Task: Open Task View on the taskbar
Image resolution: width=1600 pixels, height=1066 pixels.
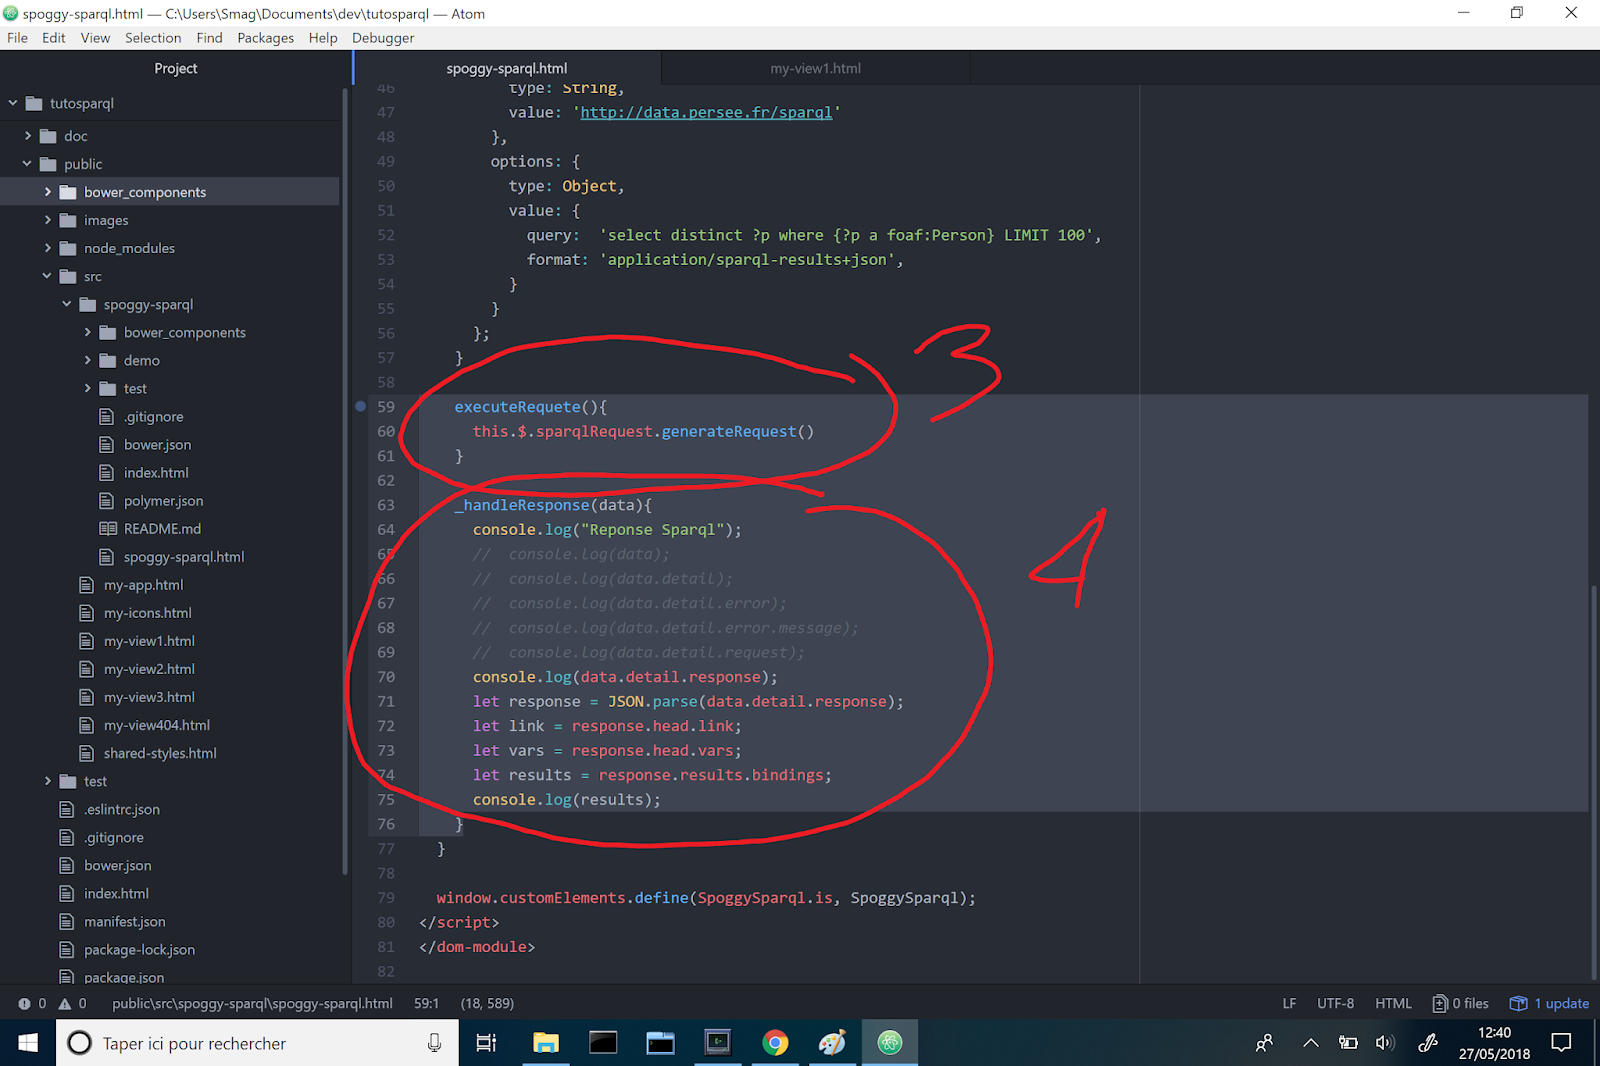Action: [486, 1043]
